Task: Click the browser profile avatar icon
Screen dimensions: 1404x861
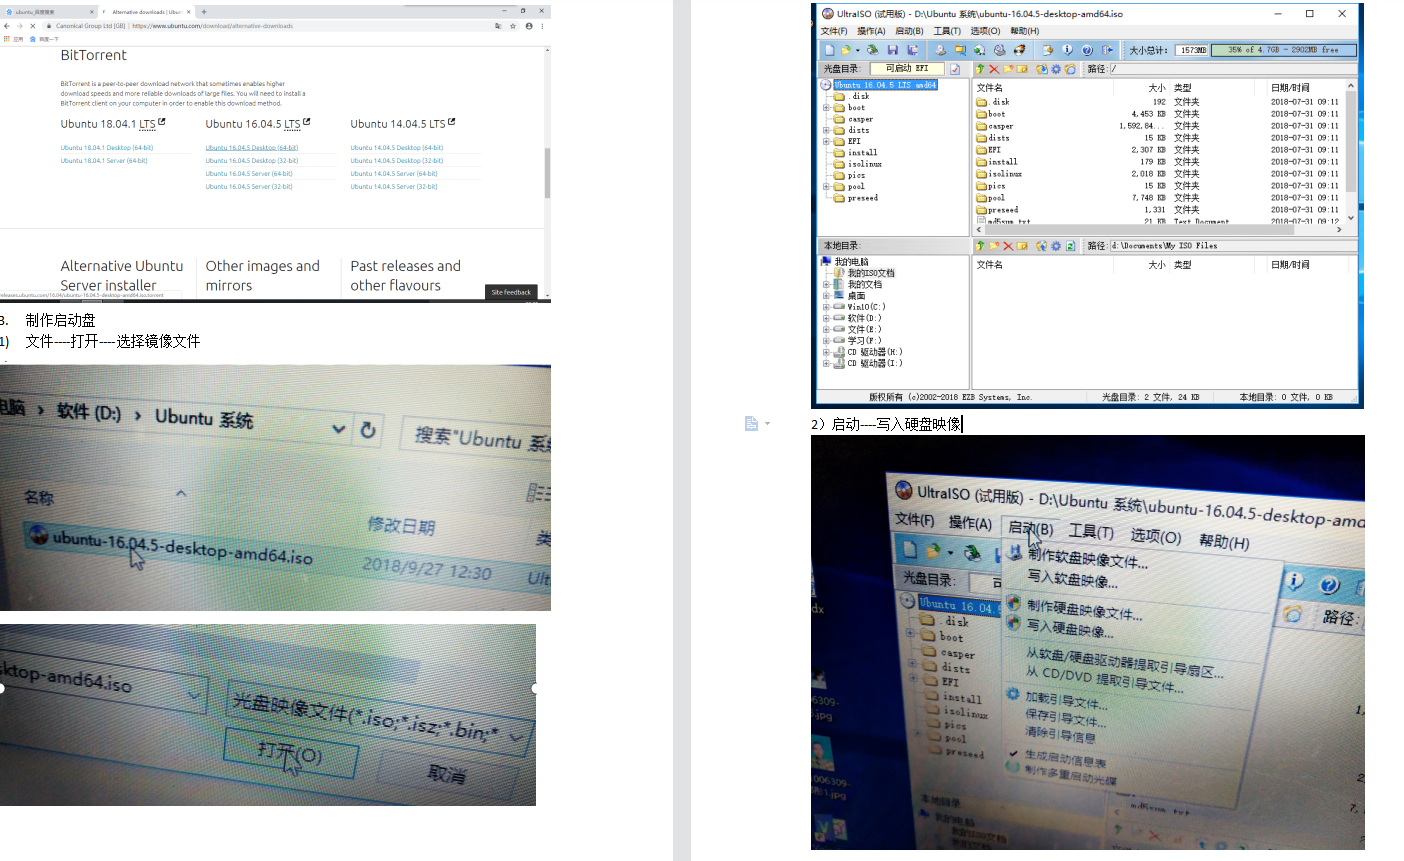Action: [529, 26]
